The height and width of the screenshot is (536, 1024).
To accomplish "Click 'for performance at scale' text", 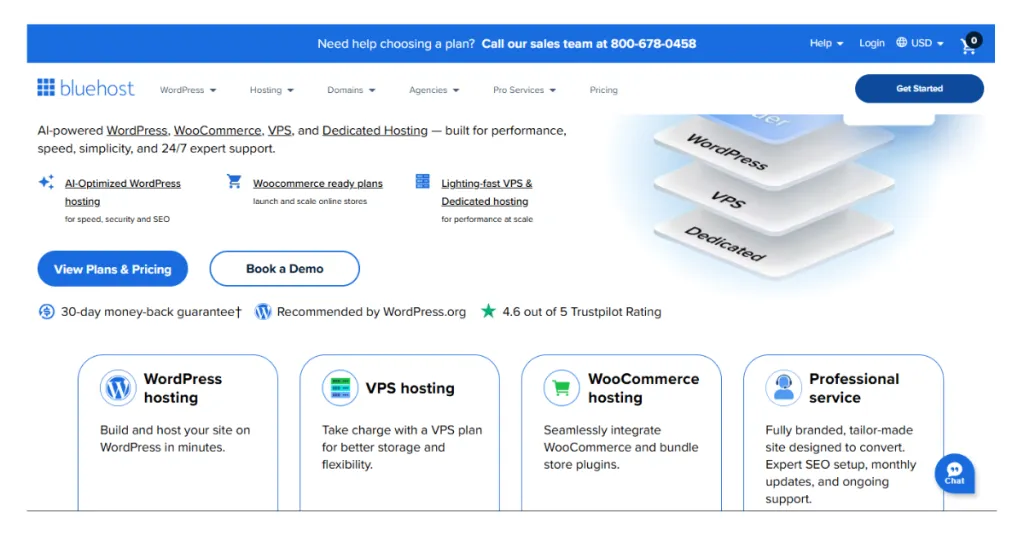I will [487, 219].
